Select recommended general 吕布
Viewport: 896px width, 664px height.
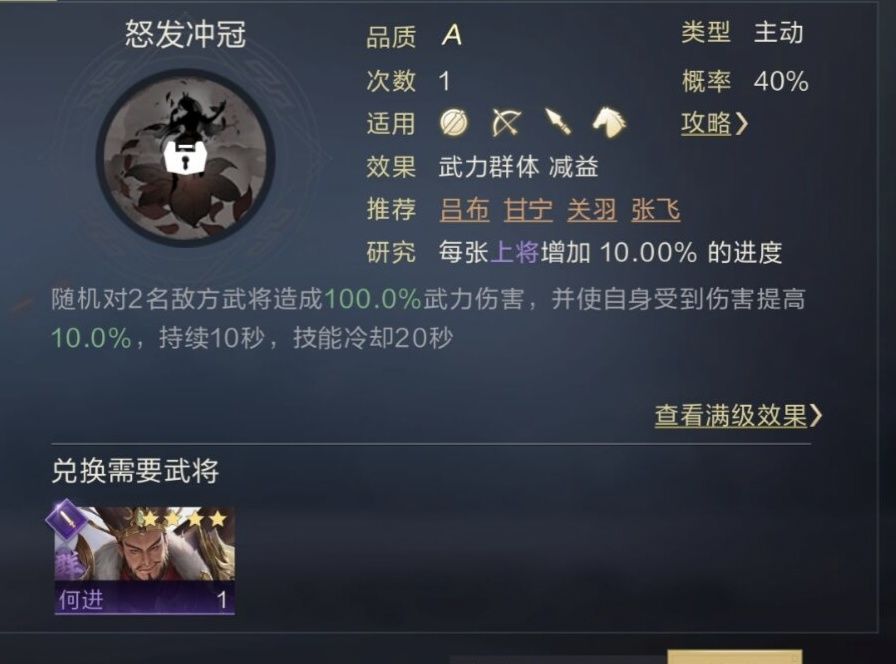click(x=465, y=210)
